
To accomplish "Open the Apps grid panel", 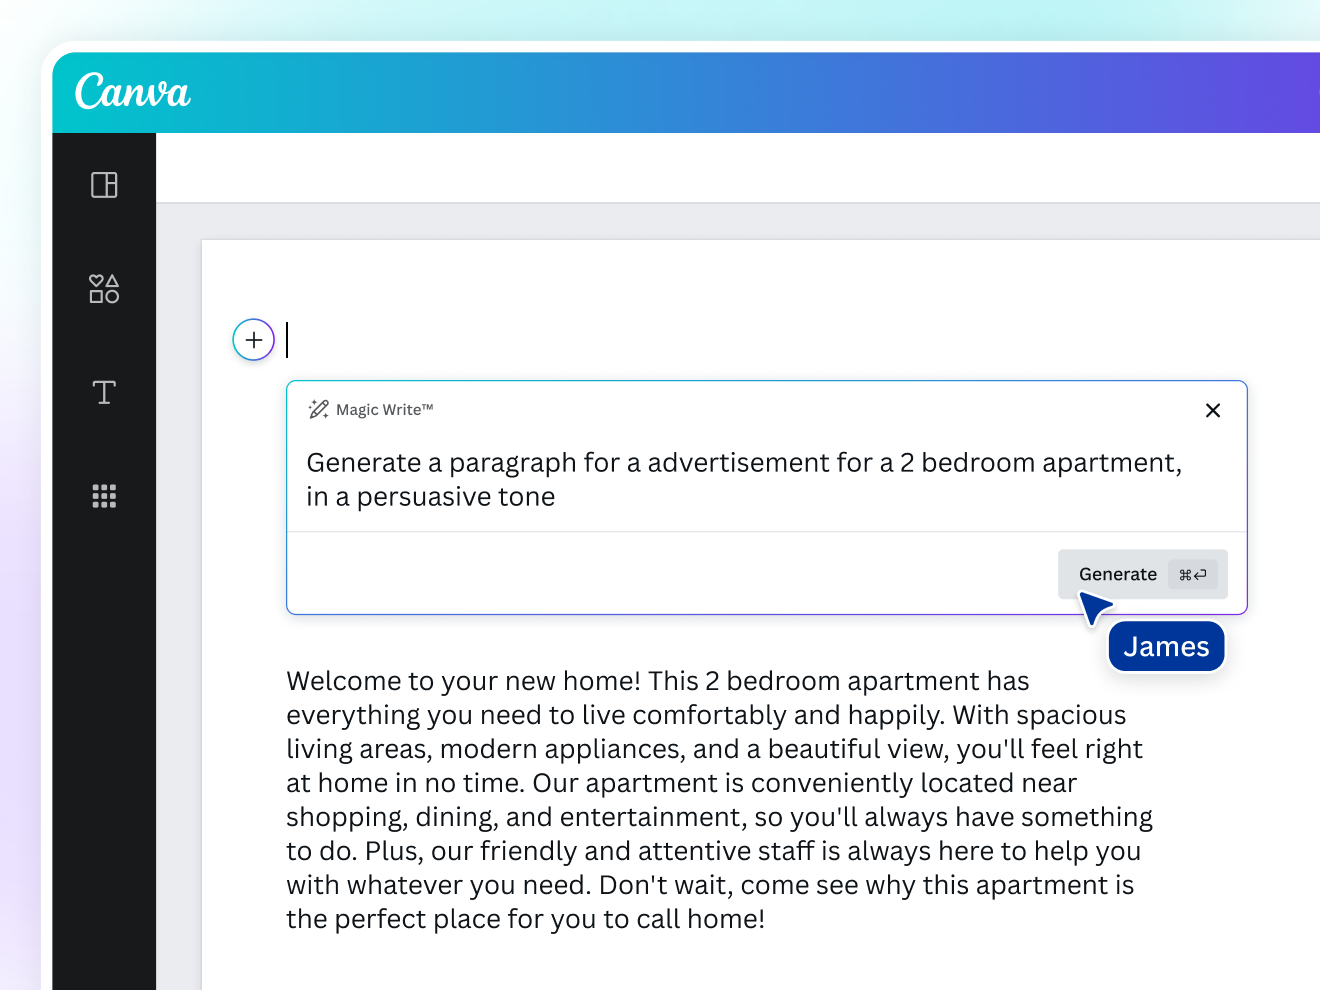I will [104, 496].
